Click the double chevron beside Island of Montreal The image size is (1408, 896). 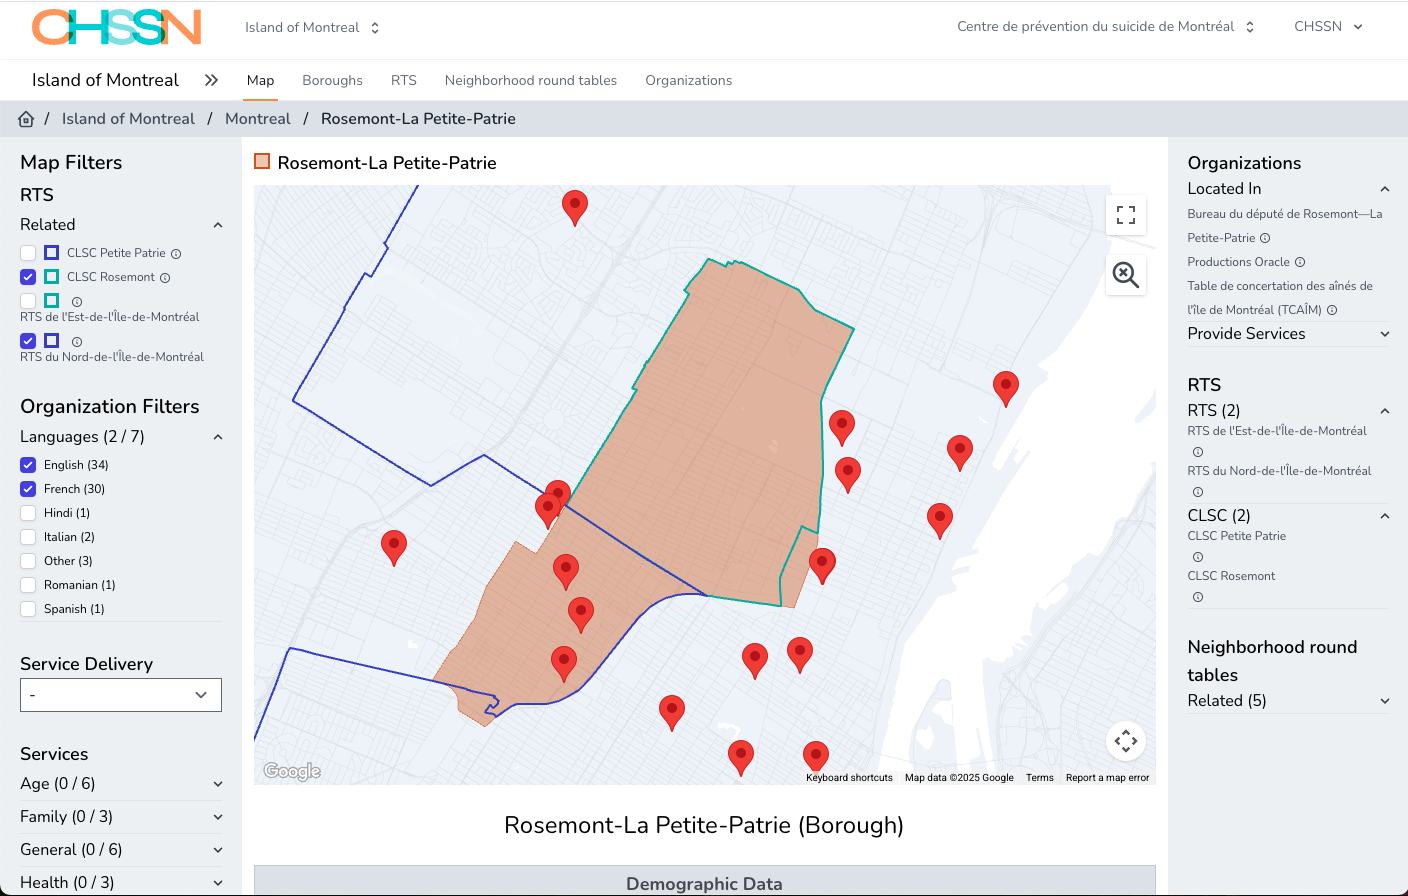point(211,80)
